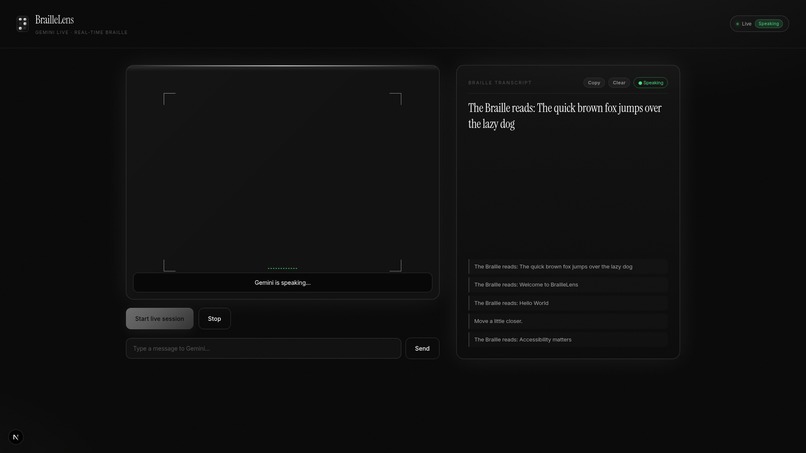Select history row 'Move a little closer.'

[568, 321]
